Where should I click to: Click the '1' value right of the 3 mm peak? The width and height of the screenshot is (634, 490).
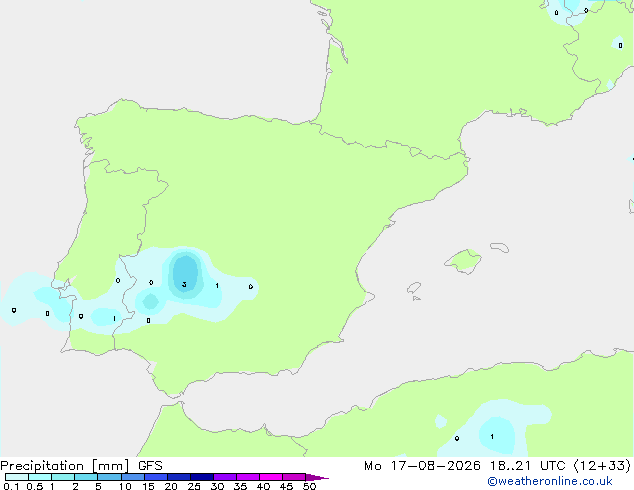point(217,286)
